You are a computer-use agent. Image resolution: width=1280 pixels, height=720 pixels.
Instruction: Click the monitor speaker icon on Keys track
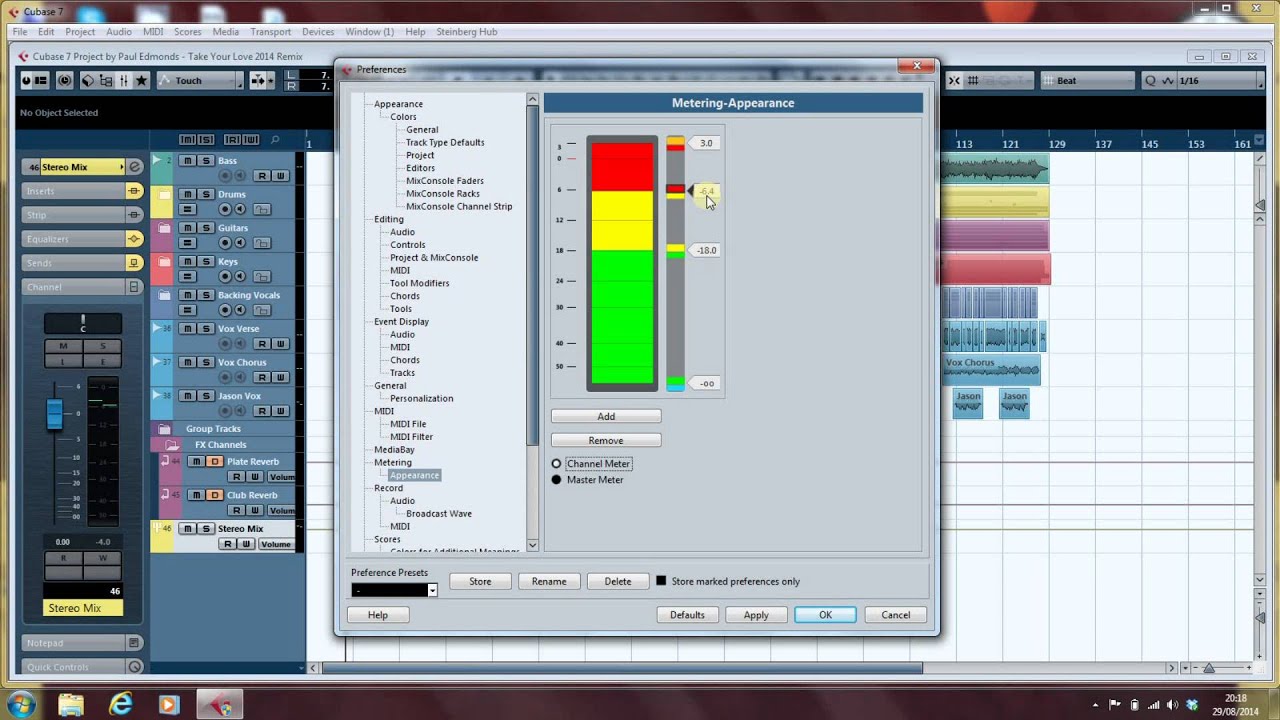[x=242, y=276]
